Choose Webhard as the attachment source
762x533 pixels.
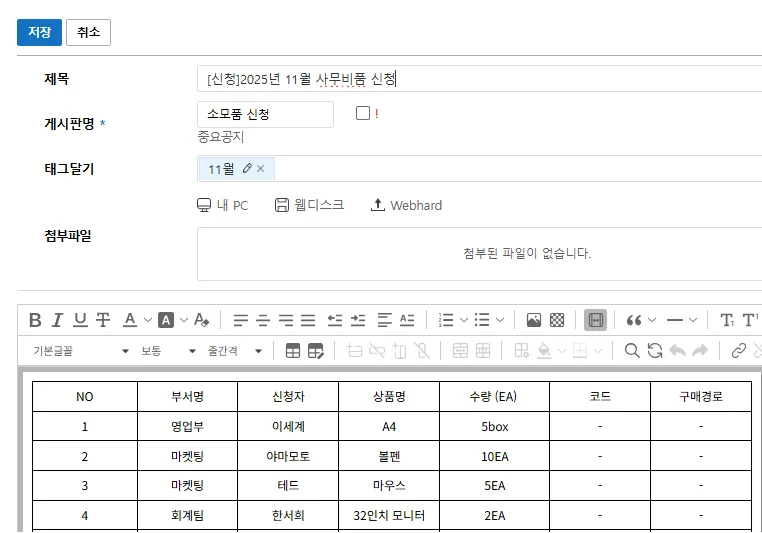click(406, 205)
